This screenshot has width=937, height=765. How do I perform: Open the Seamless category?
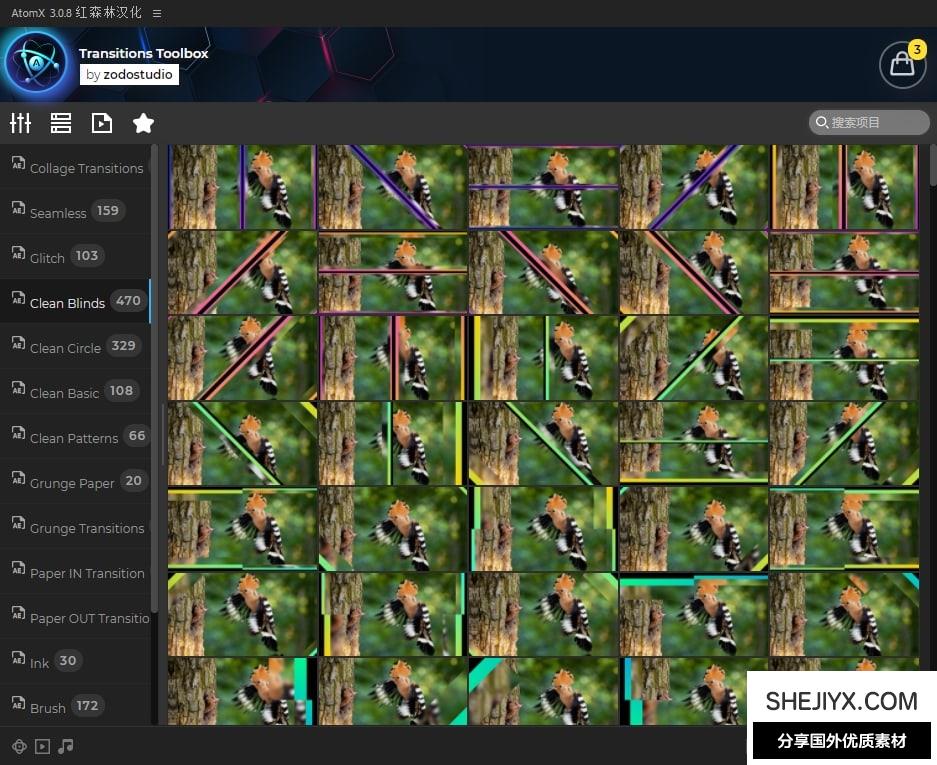58,213
